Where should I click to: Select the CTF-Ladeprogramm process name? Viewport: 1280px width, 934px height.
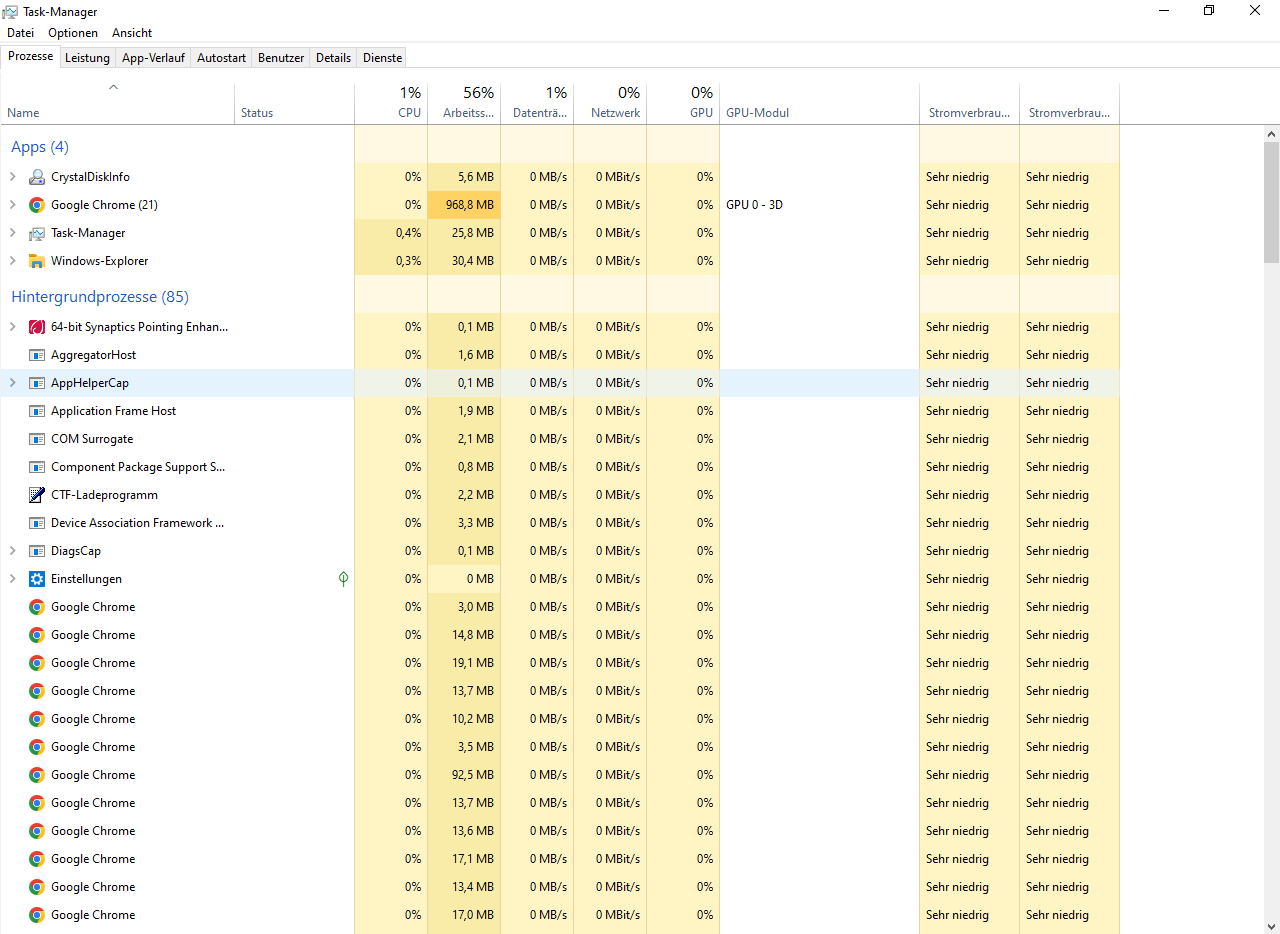(104, 495)
